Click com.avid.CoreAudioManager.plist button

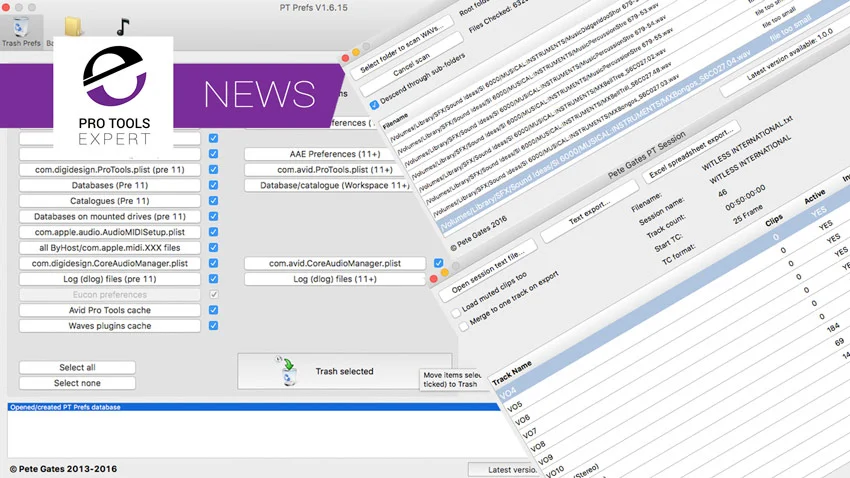334,263
